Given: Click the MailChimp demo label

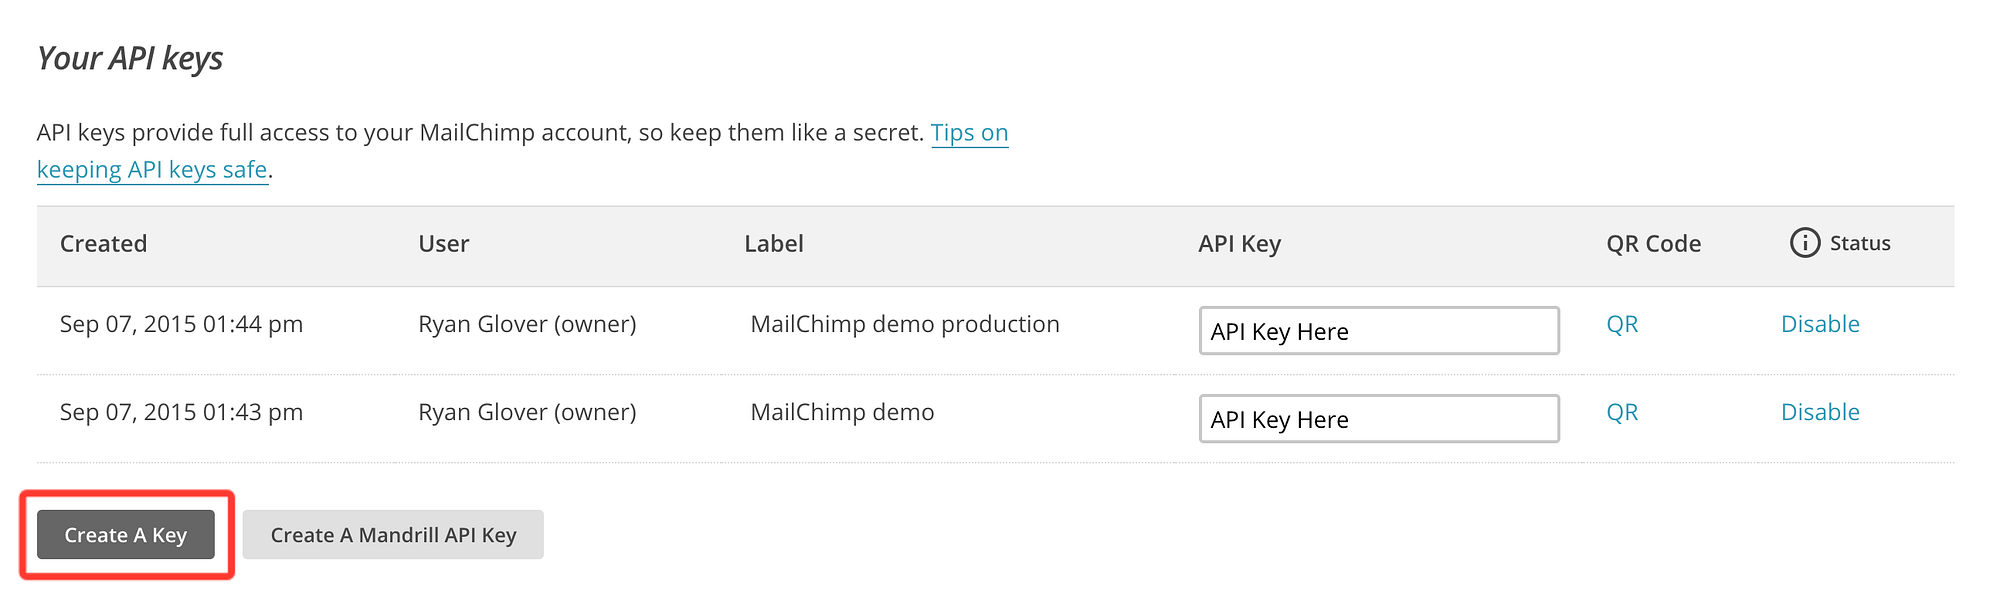Looking at the screenshot, I should [x=842, y=412].
